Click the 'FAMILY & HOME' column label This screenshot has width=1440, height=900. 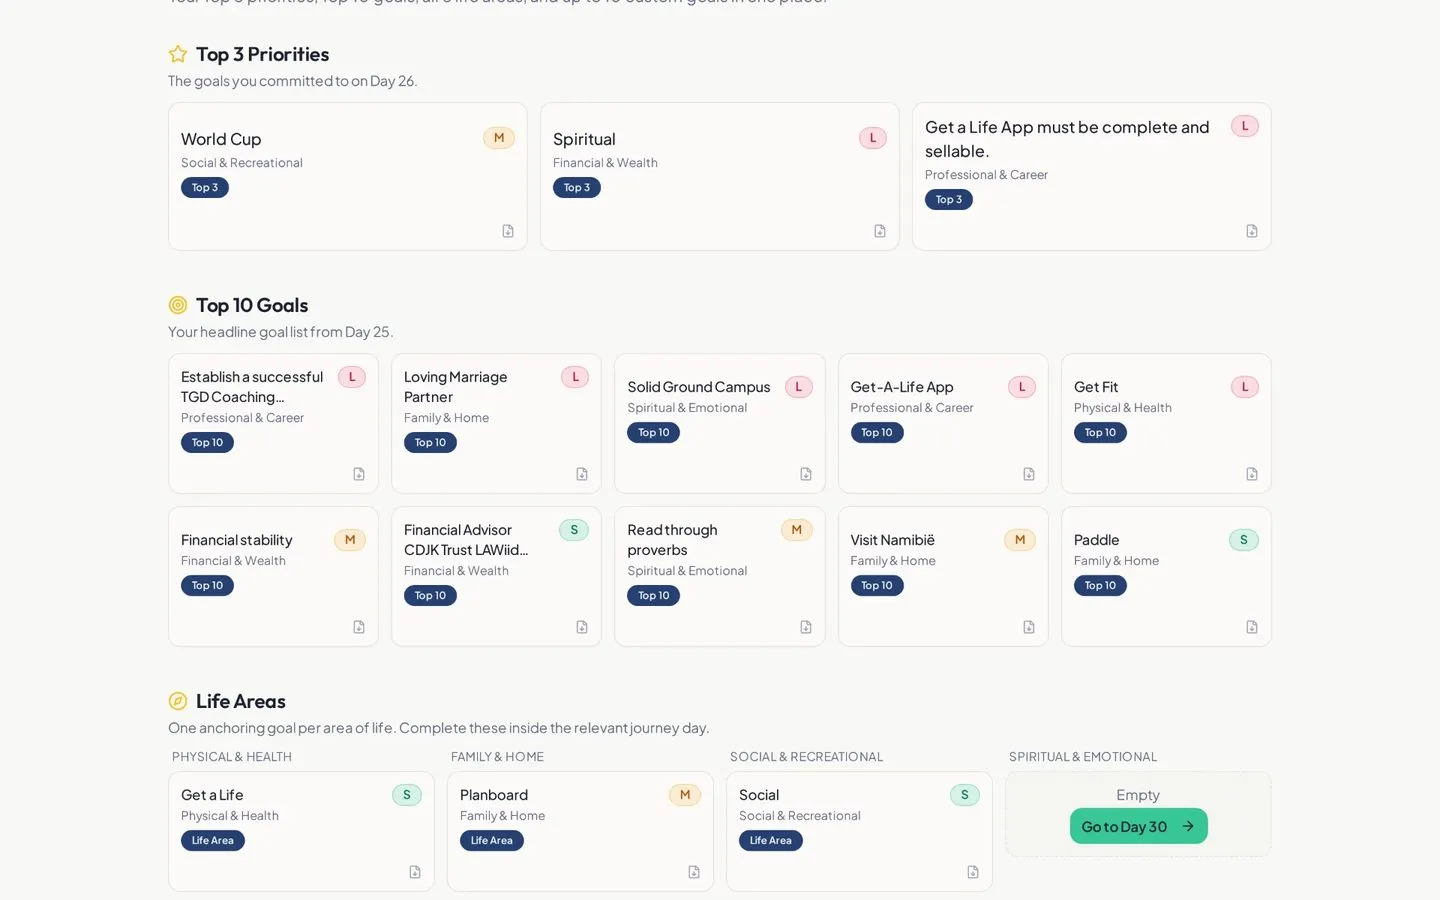[497, 757]
